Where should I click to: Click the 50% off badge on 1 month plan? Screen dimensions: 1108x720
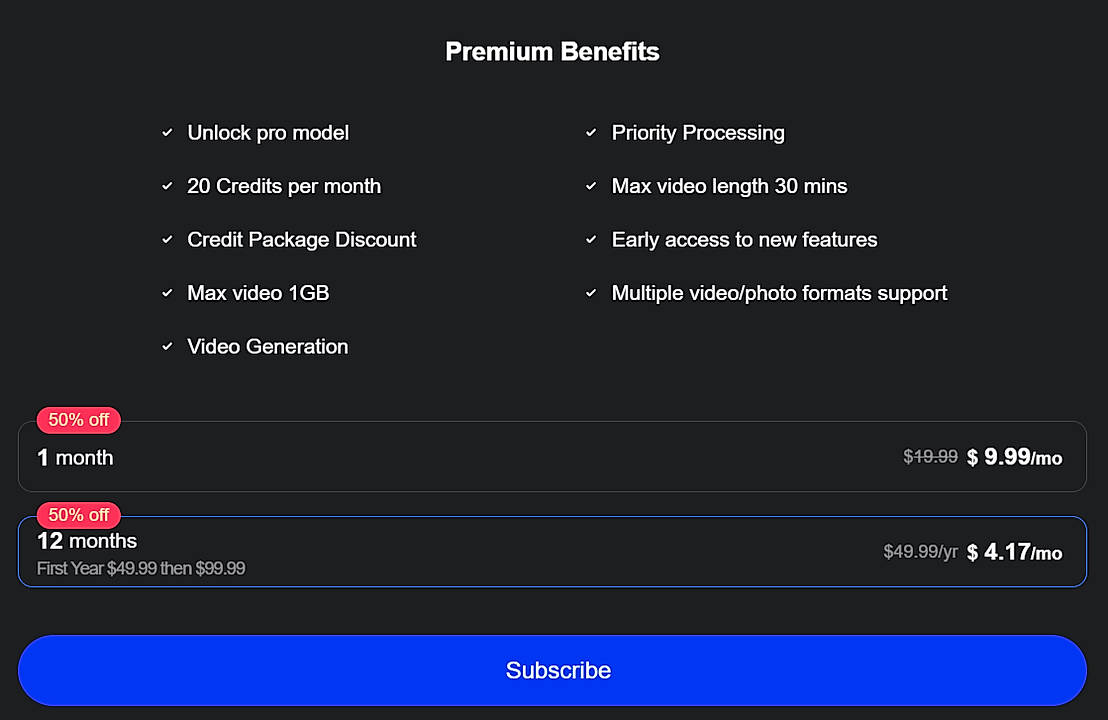pos(79,420)
